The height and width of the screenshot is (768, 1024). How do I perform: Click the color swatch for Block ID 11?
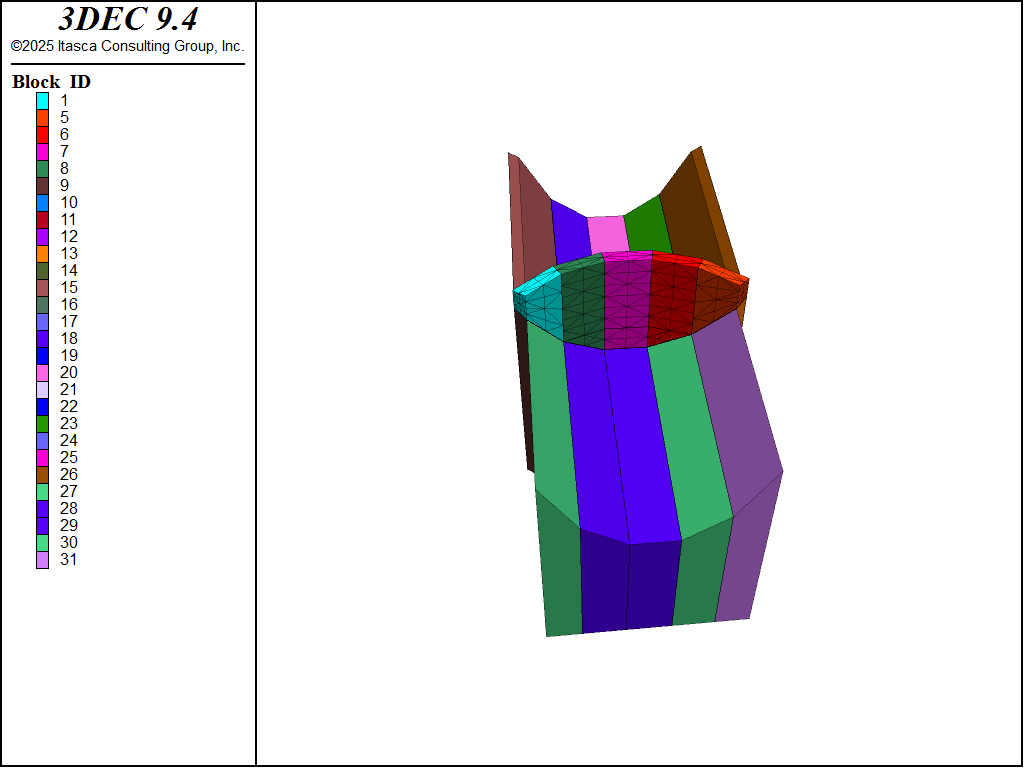point(42,219)
